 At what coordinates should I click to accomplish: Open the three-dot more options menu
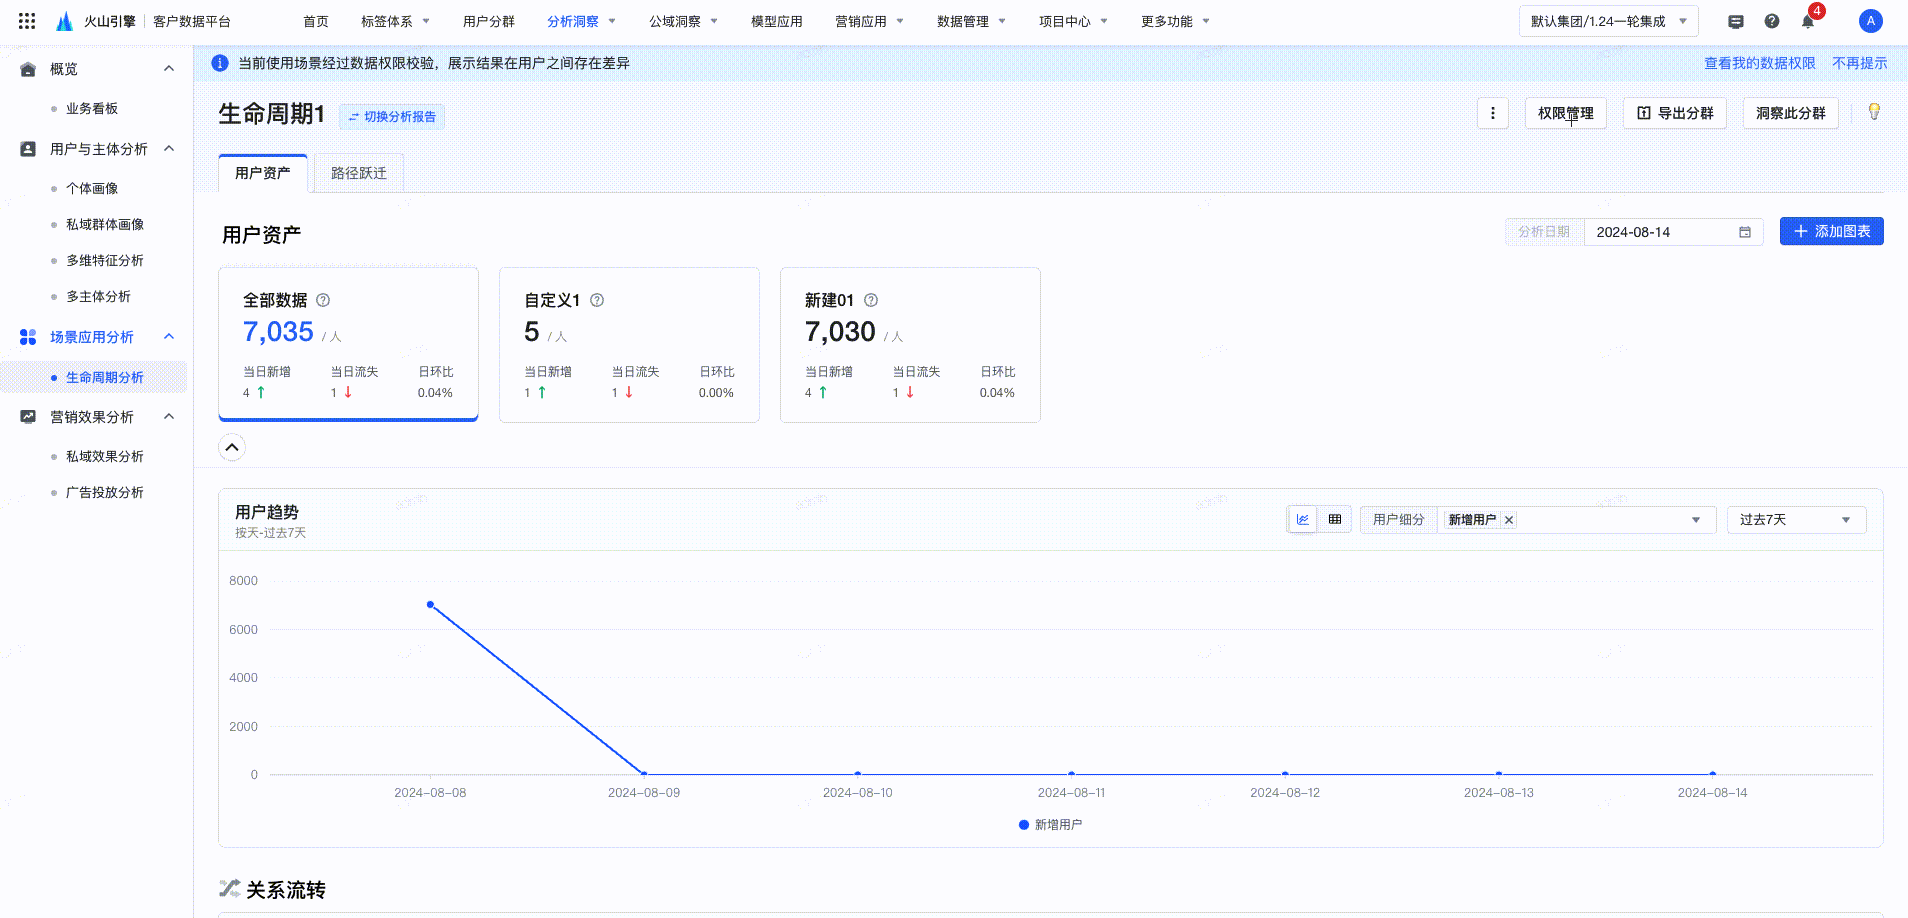[1493, 113]
